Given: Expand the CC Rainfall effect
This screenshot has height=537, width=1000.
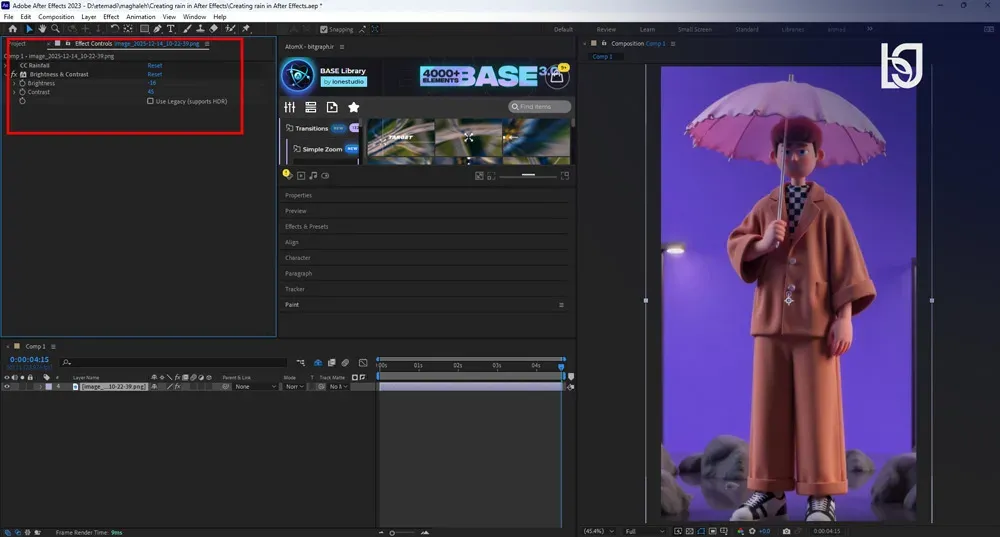Looking at the screenshot, I should tap(6, 65).
